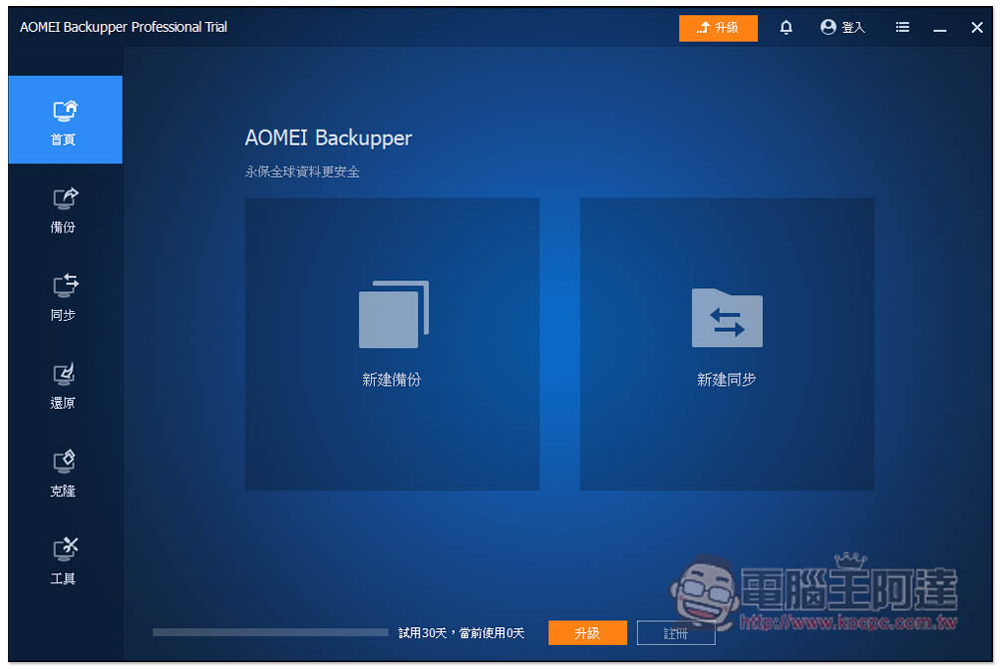
Task: Click the AOMEI Backupper heading
Action: coord(328,138)
